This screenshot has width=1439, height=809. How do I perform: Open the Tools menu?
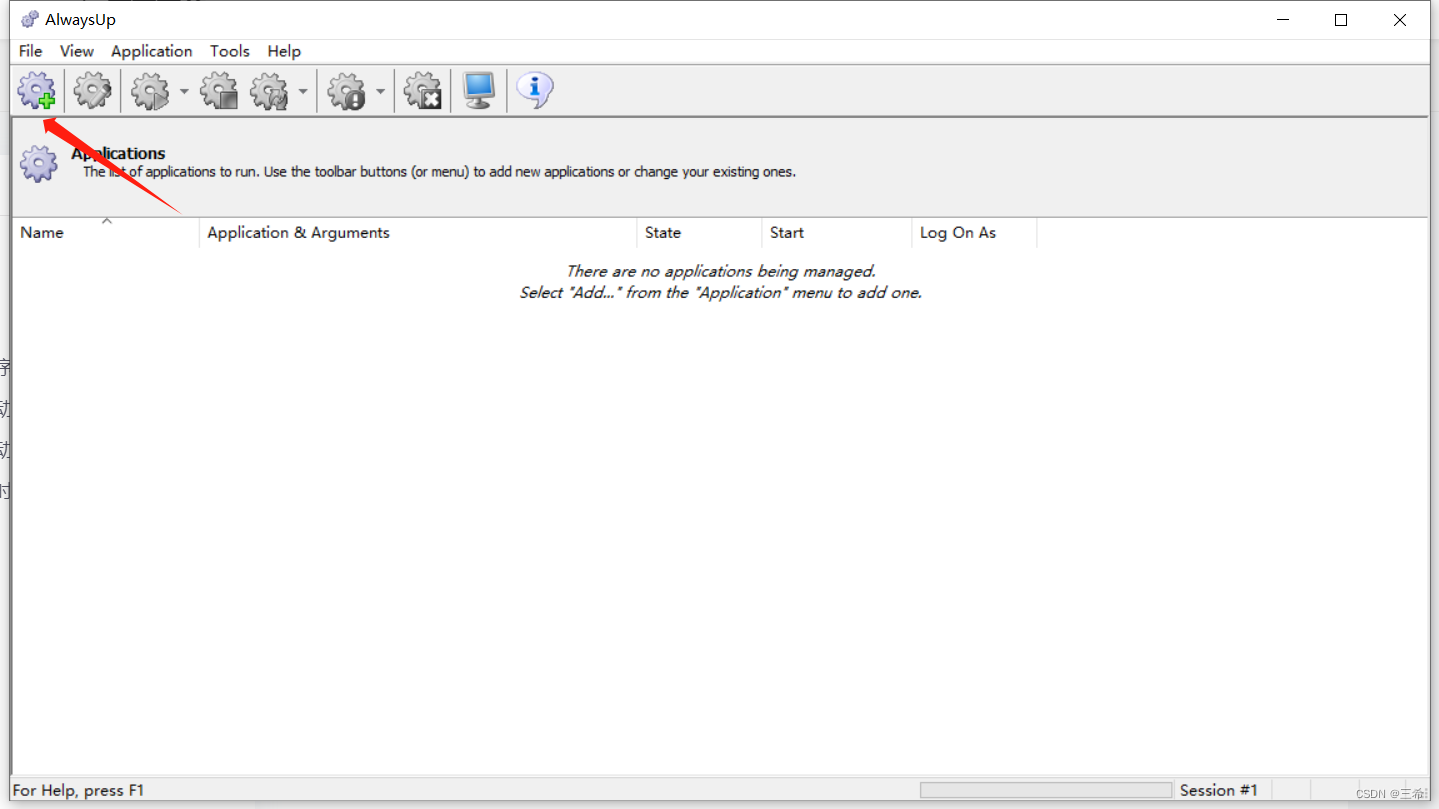[229, 51]
